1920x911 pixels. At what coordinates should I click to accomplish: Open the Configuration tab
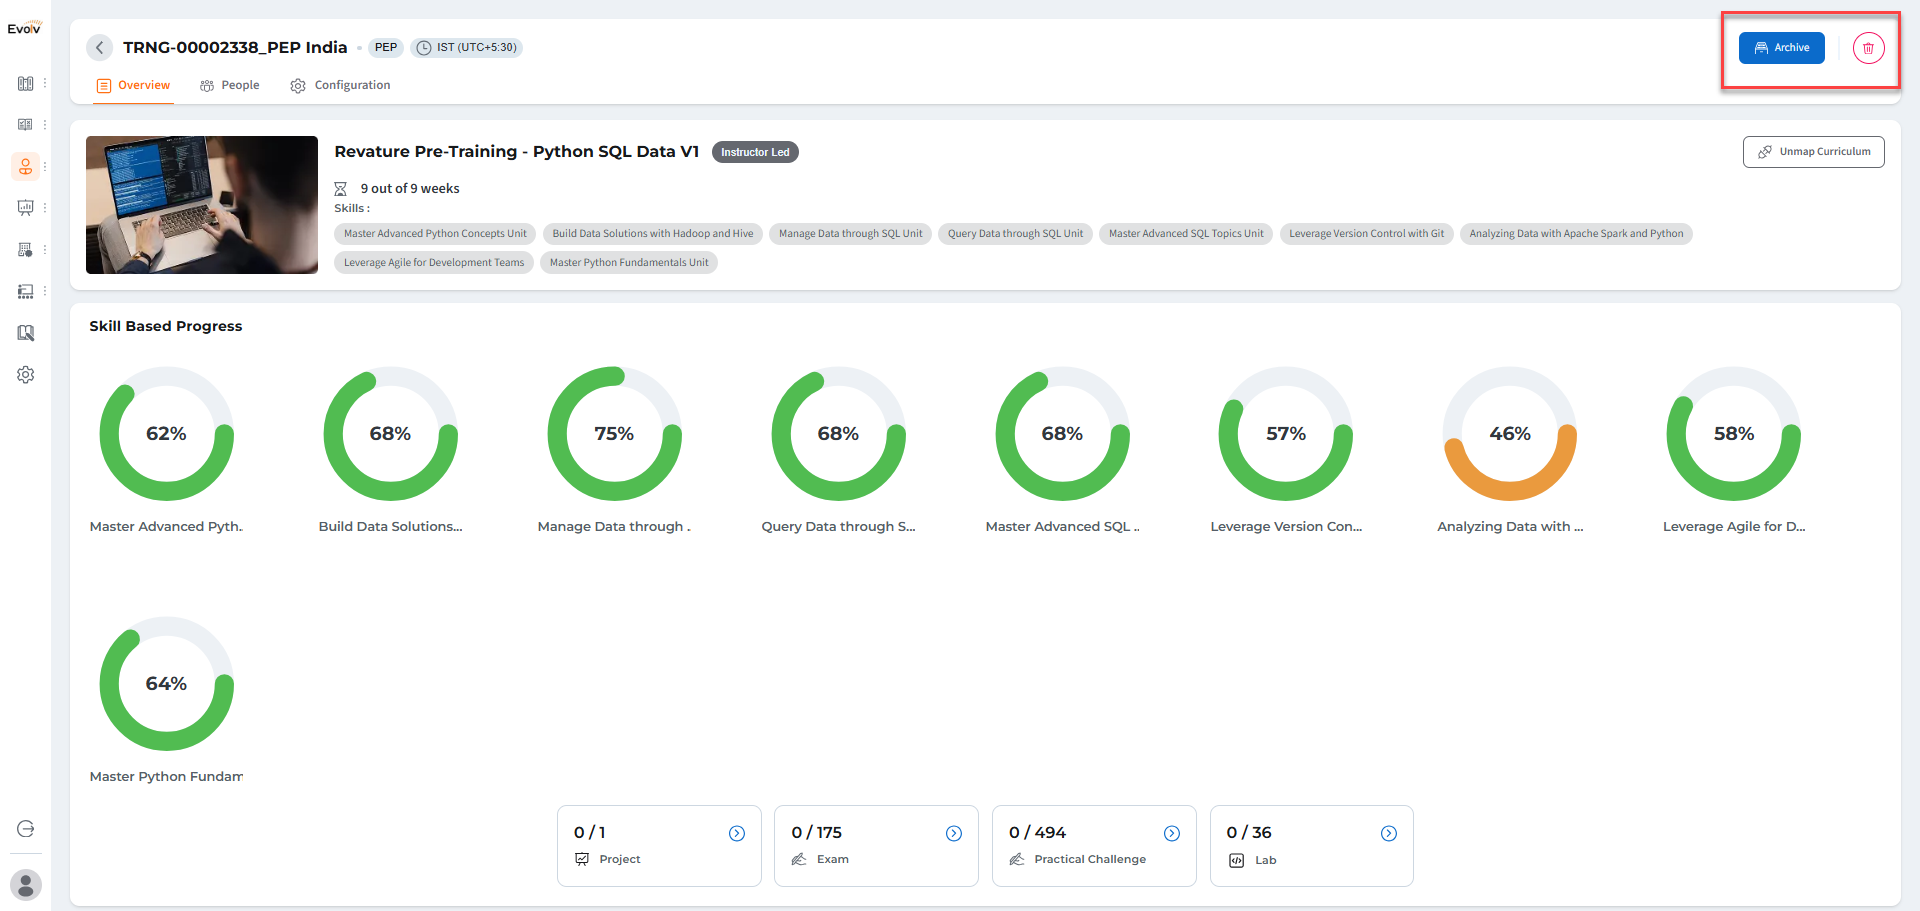[341, 86]
